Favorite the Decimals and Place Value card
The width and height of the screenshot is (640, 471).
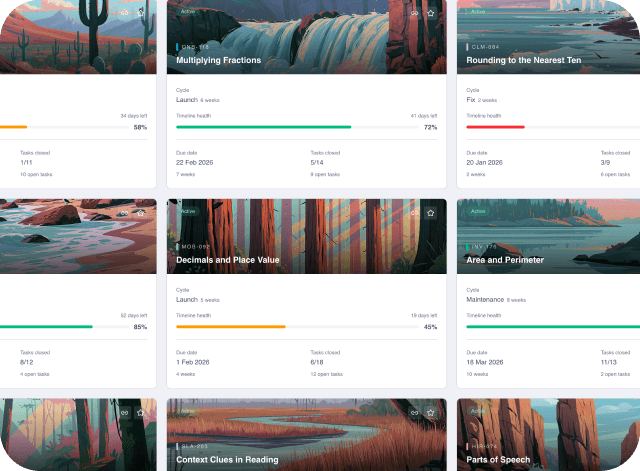click(430, 213)
